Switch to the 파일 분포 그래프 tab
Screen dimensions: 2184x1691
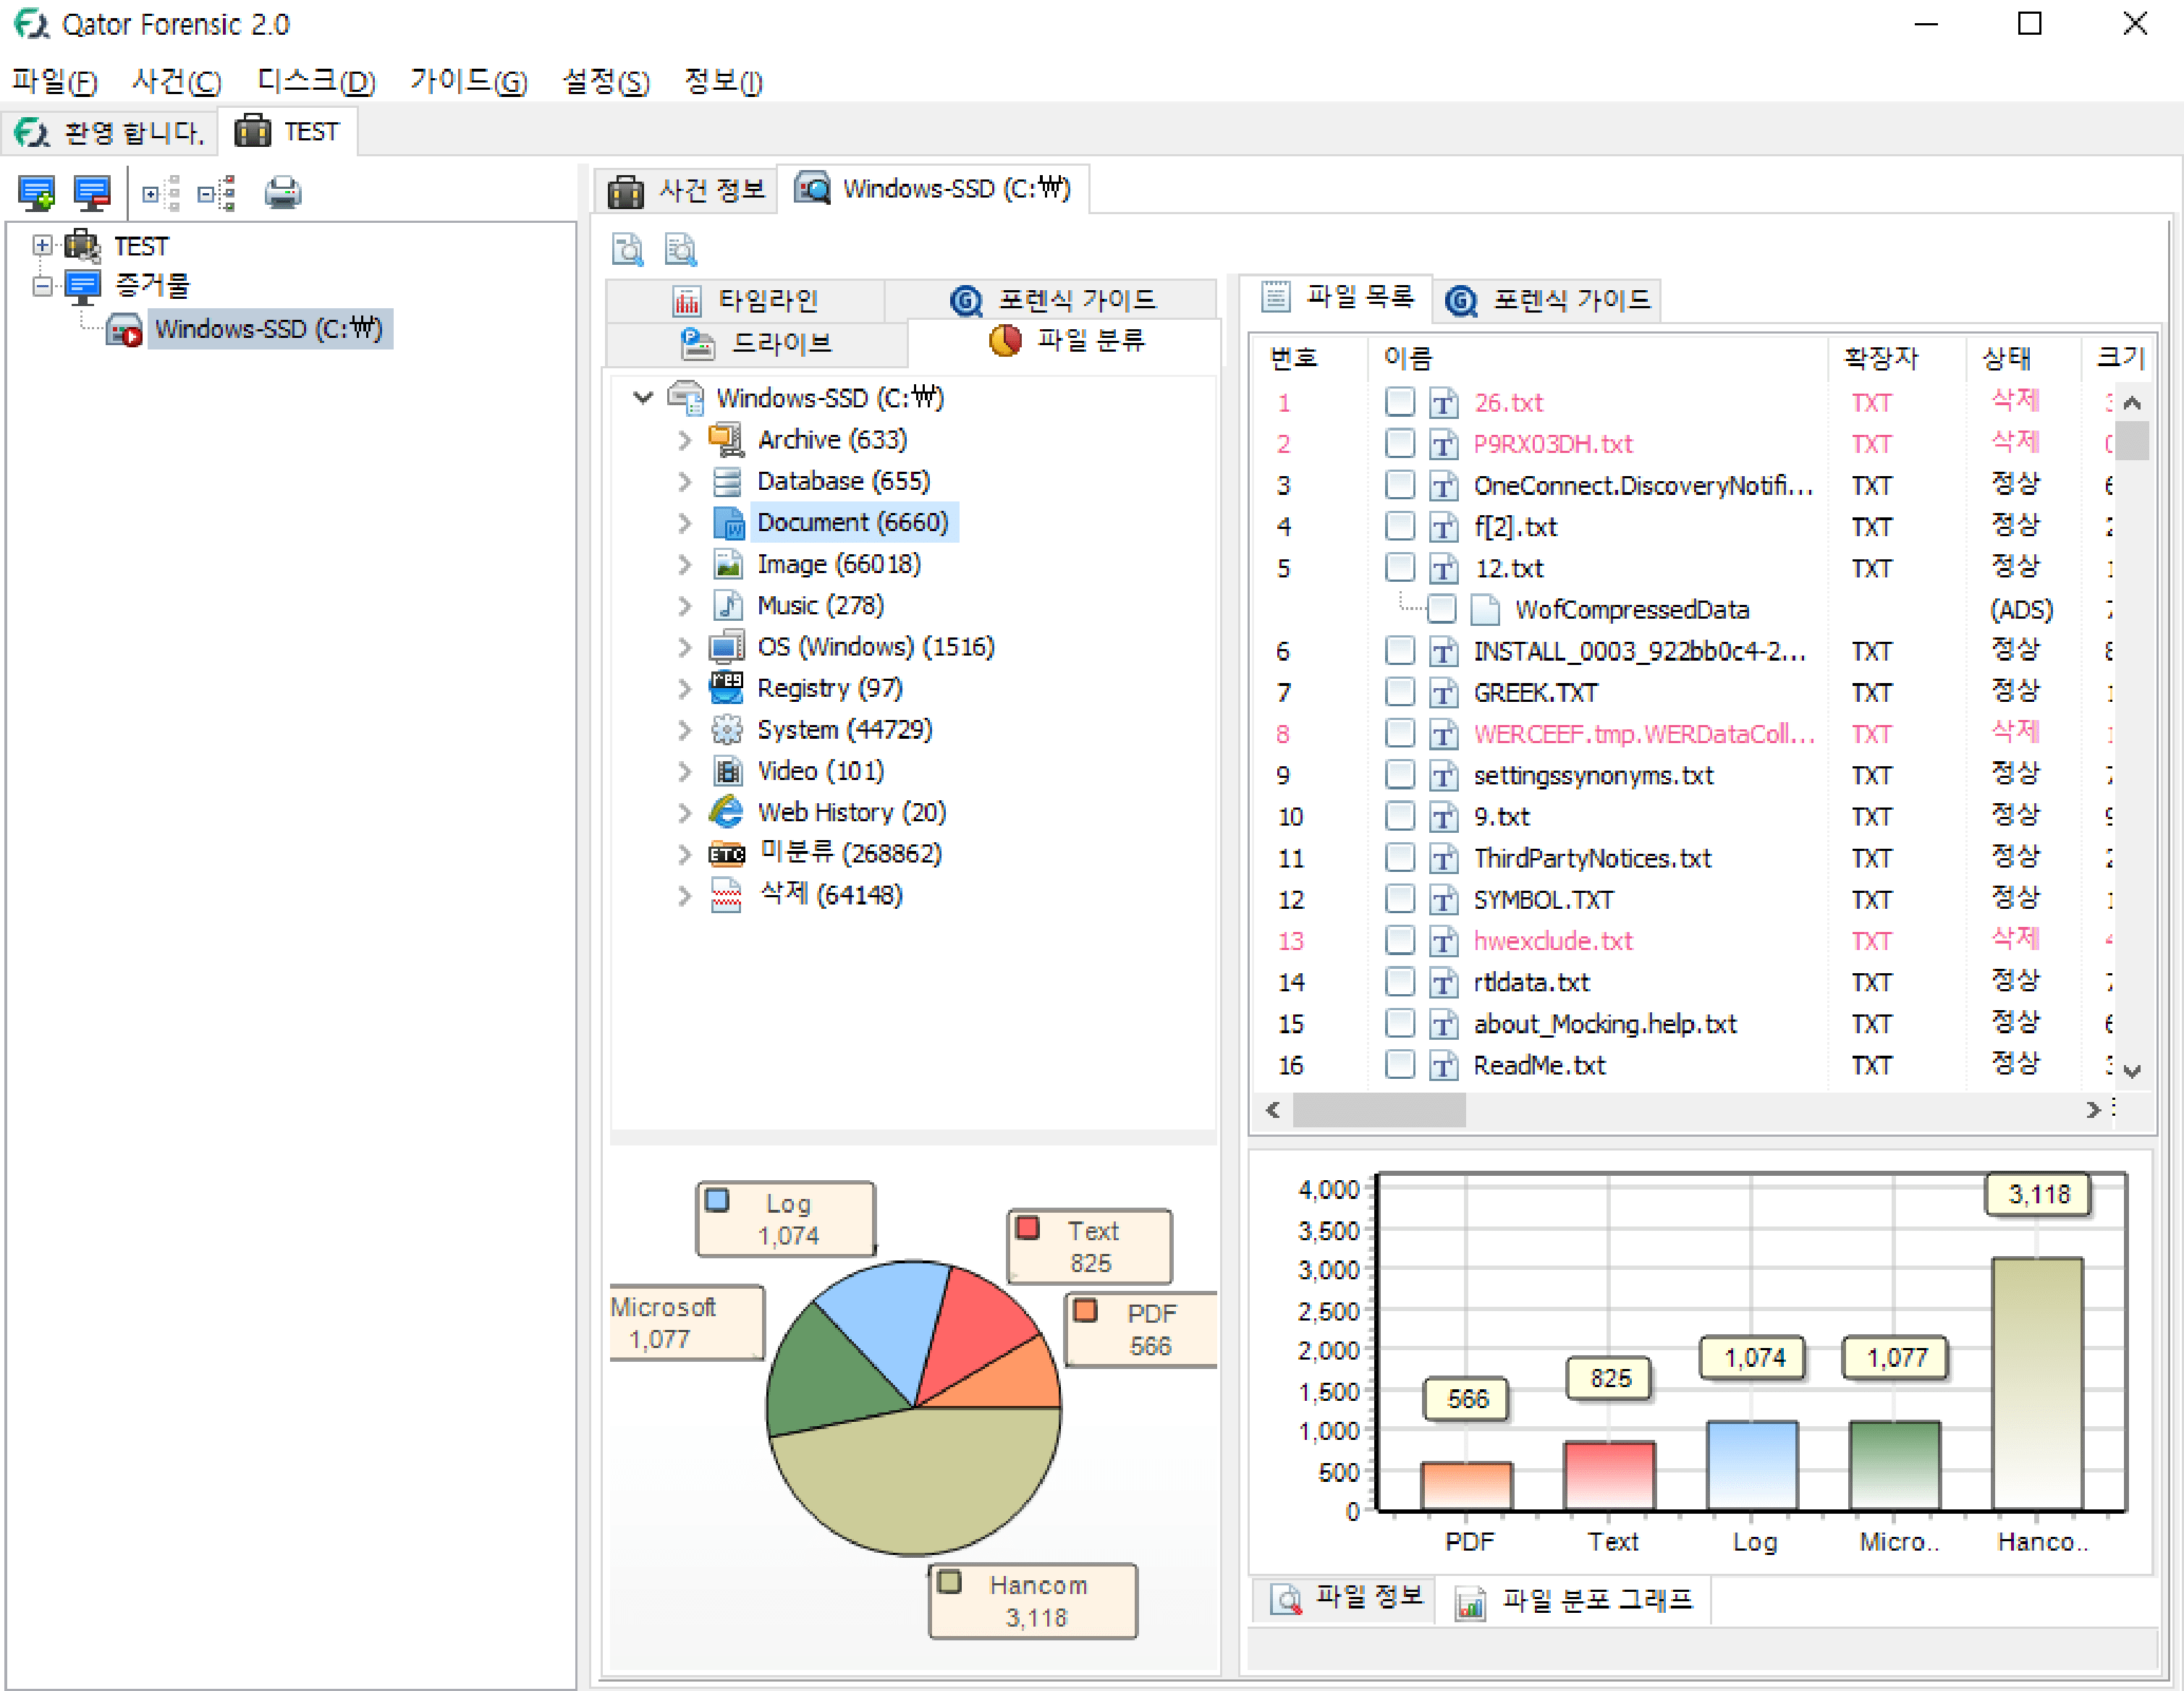pyautogui.click(x=1573, y=1601)
